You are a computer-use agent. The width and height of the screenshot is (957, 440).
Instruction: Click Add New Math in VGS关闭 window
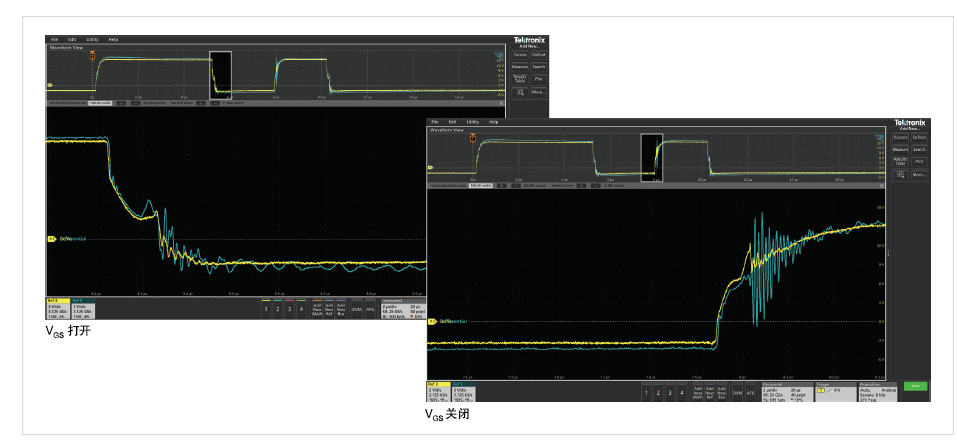[x=698, y=392]
